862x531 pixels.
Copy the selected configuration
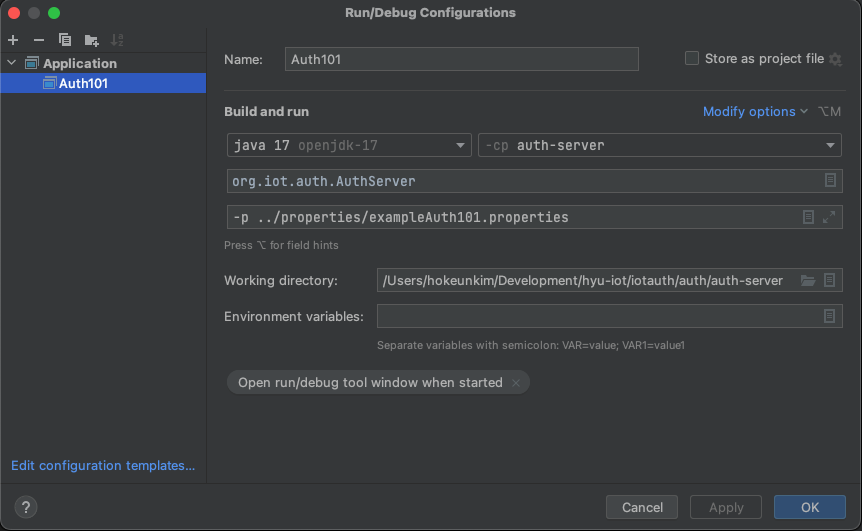[x=65, y=40]
